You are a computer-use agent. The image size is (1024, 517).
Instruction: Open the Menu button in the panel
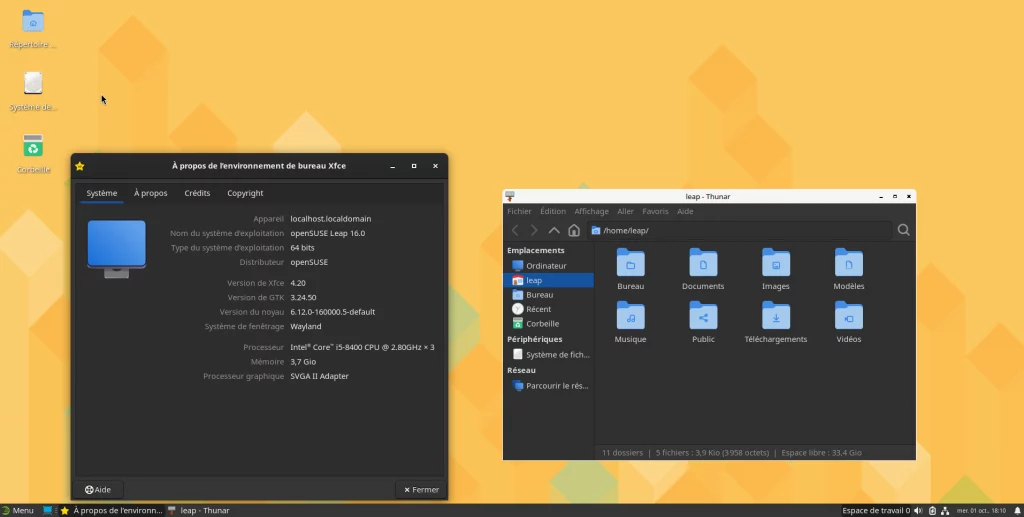(18, 510)
